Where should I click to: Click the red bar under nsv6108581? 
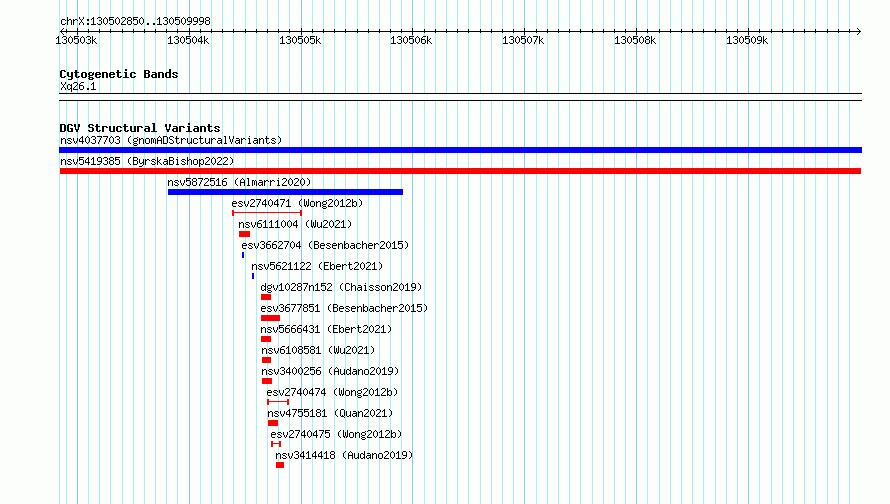pos(267,360)
